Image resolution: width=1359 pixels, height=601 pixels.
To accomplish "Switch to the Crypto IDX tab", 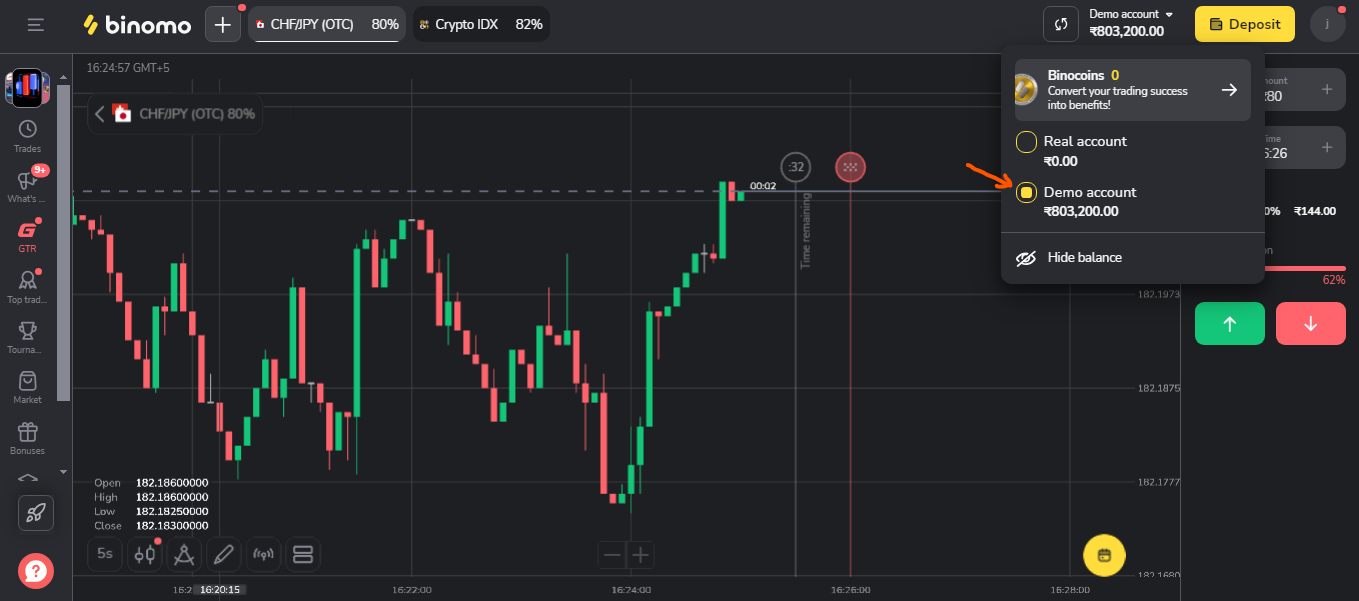I will 480,24.
